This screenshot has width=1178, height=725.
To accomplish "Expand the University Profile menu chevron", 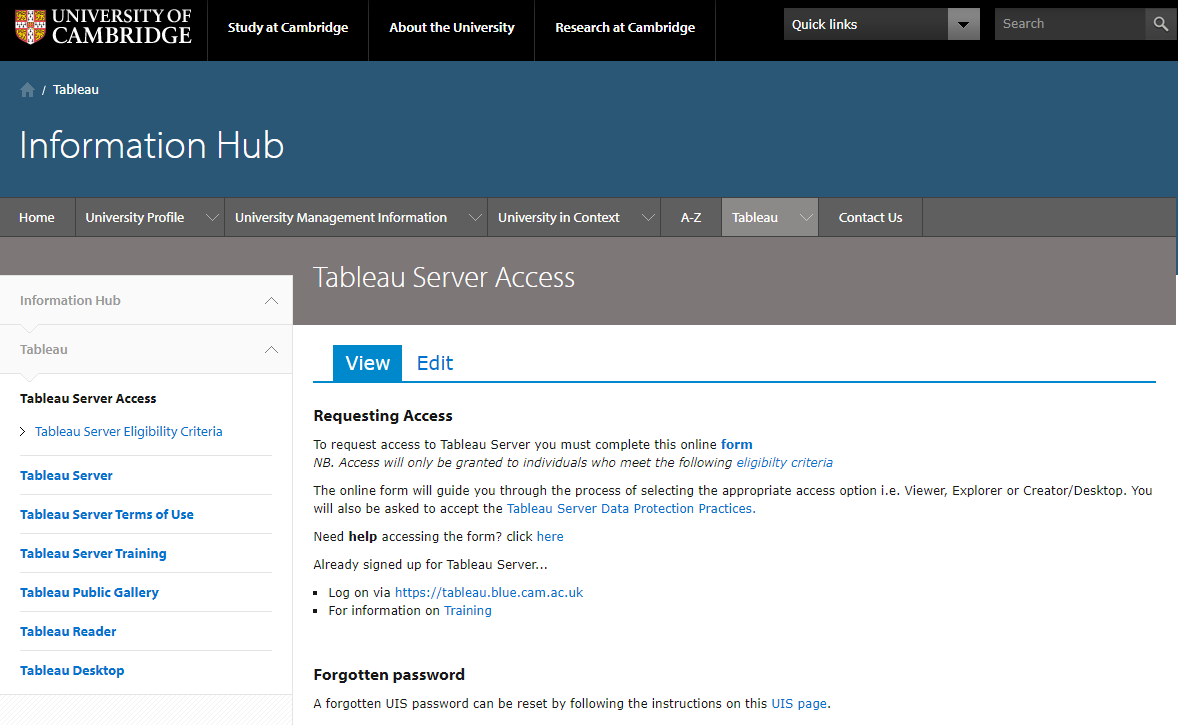I will tap(211, 218).
